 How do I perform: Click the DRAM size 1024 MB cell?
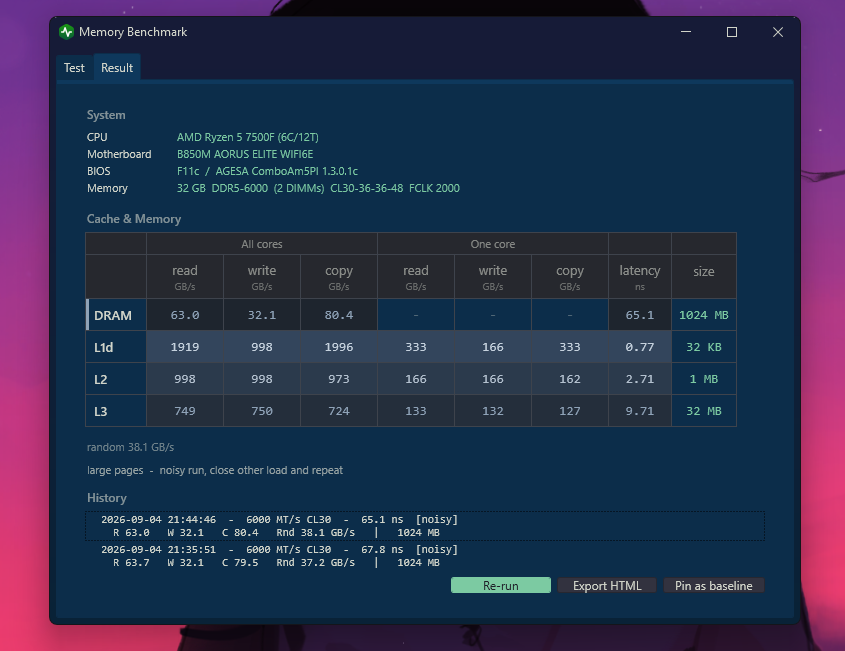[704, 315]
